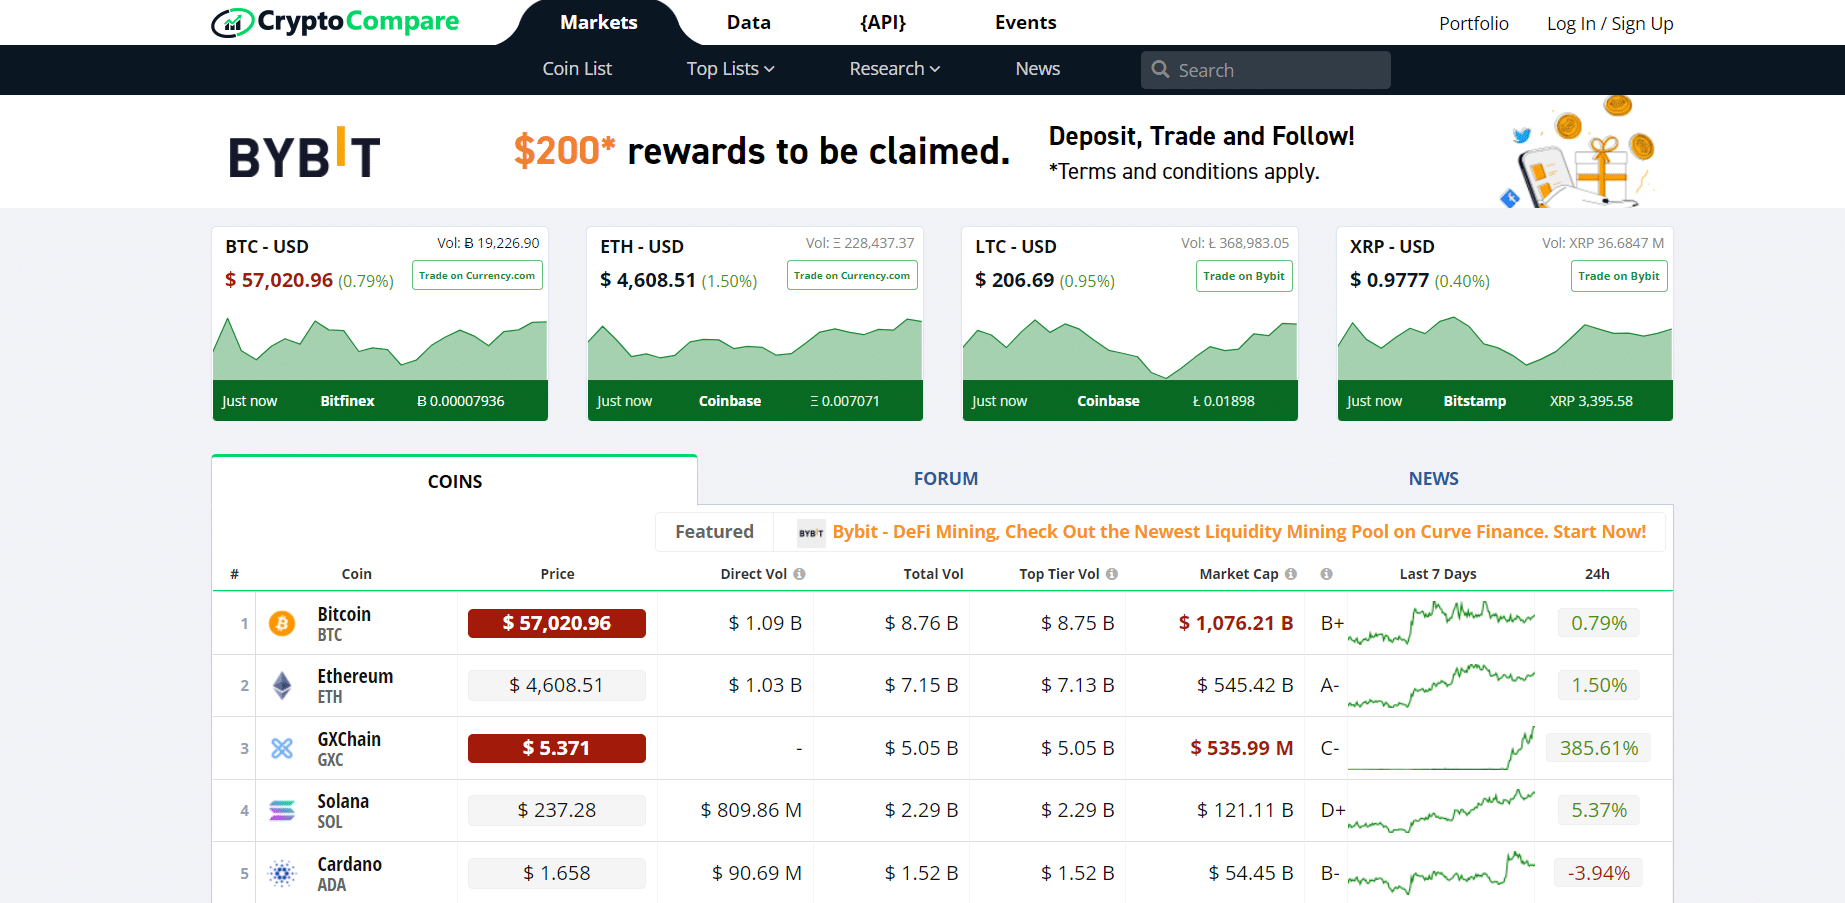1845x903 pixels.
Task: Click the Direct Vol info icon
Action: click(799, 574)
